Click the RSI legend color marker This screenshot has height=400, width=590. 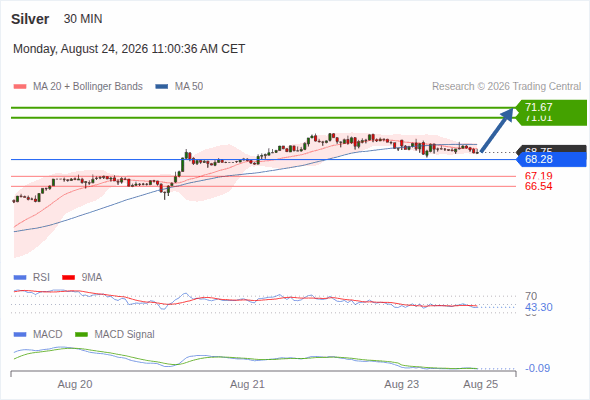(x=20, y=277)
